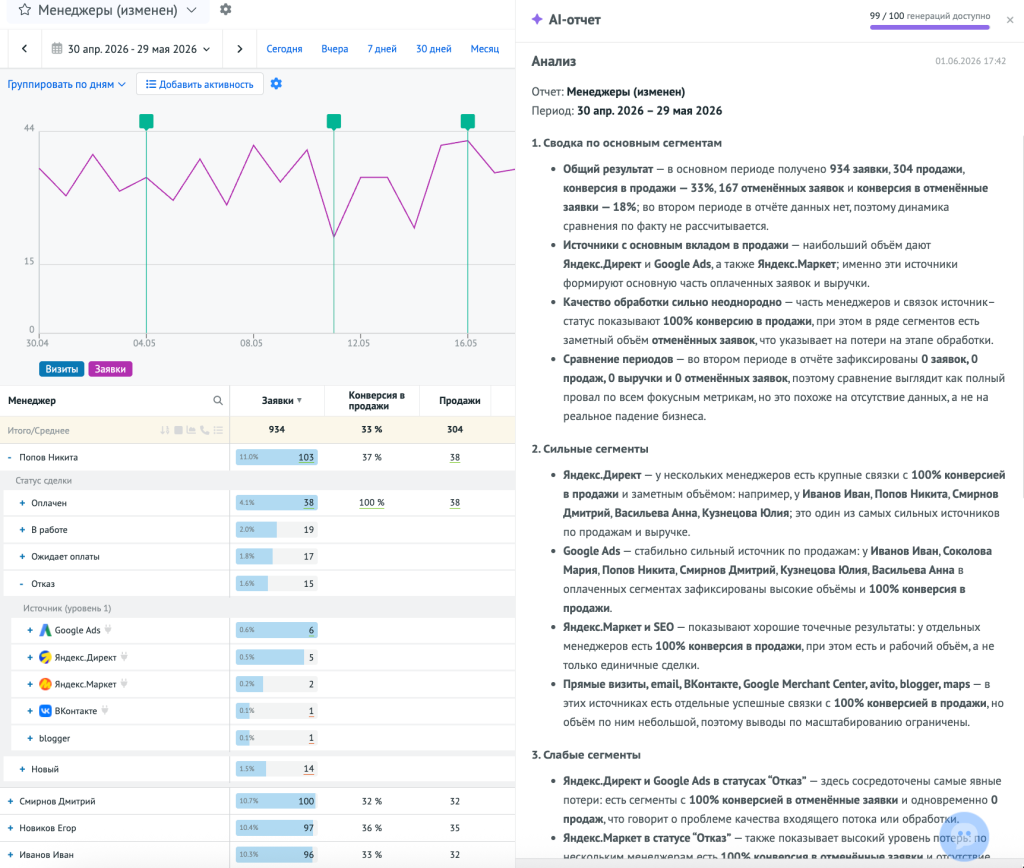Toggle Визиты series on chart

[61, 369]
